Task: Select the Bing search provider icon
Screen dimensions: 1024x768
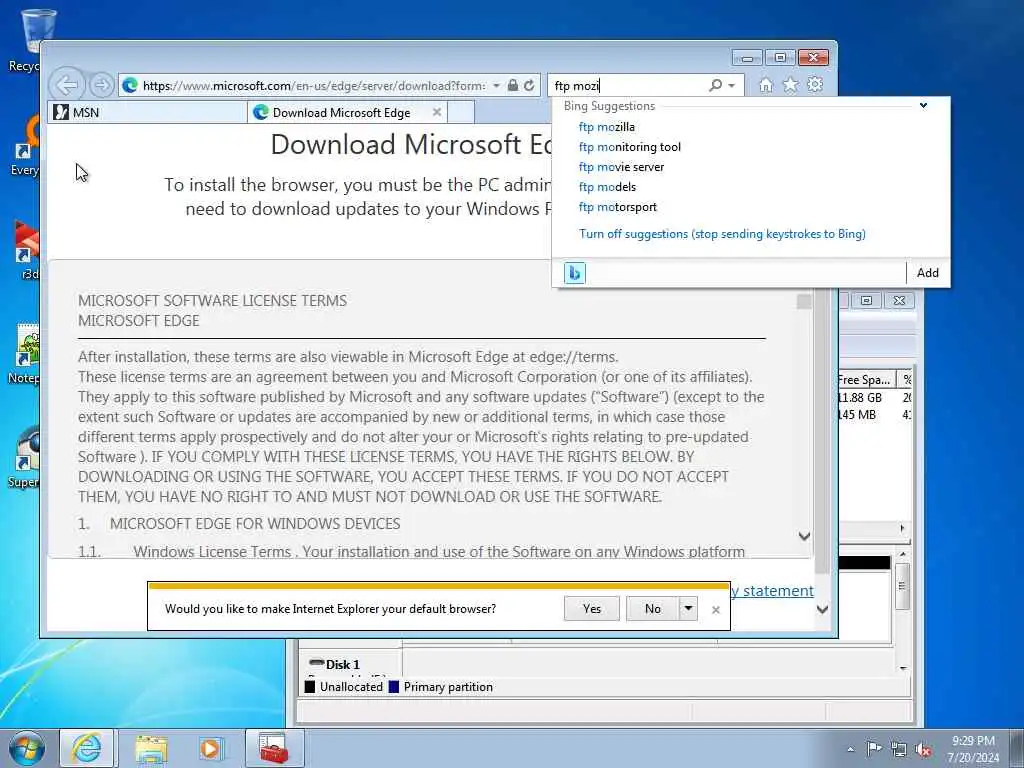Action: click(x=575, y=273)
